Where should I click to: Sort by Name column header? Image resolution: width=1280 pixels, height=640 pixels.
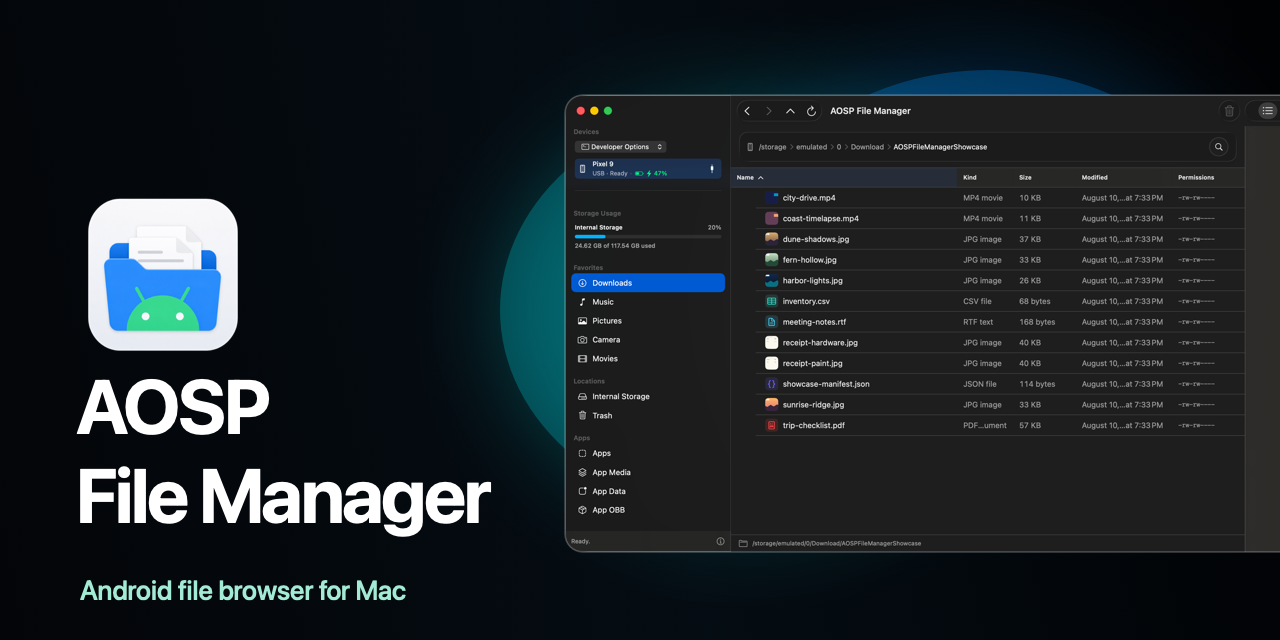(x=844, y=178)
